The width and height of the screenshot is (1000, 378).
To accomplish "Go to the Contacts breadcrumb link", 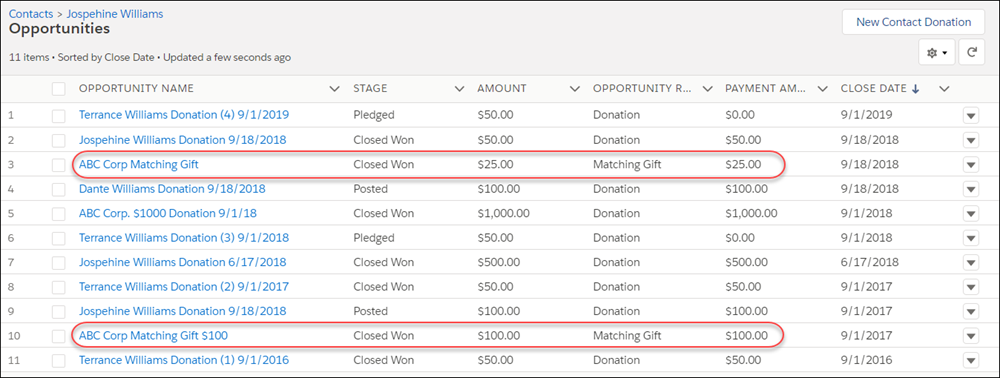I will pos(31,13).
